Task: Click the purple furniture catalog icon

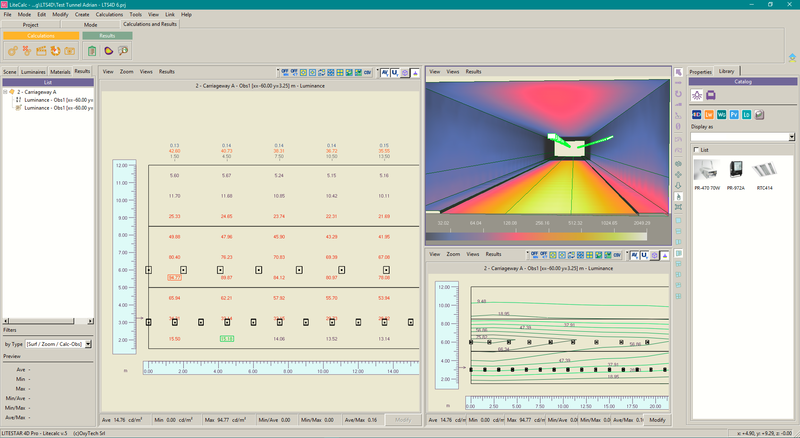Action: tap(711, 95)
